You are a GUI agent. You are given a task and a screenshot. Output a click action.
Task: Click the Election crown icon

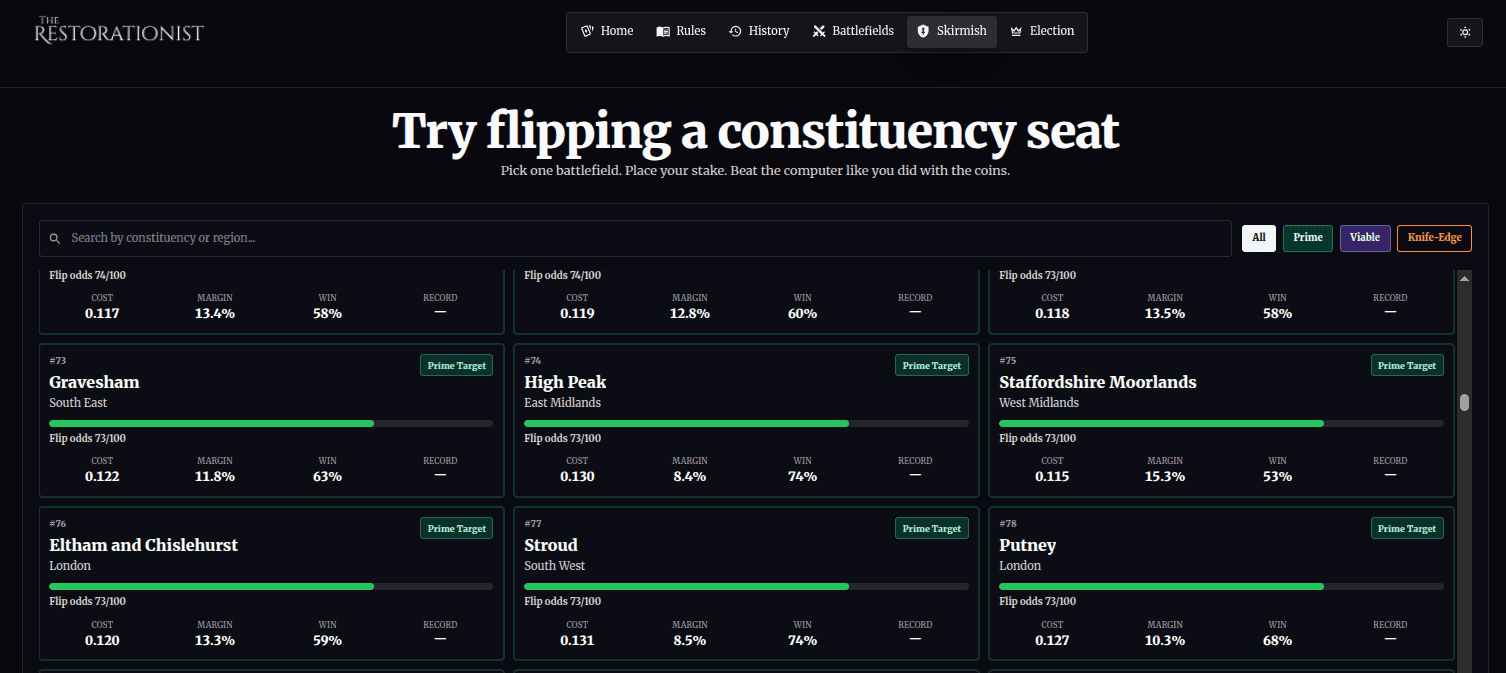pyautogui.click(x=1017, y=31)
